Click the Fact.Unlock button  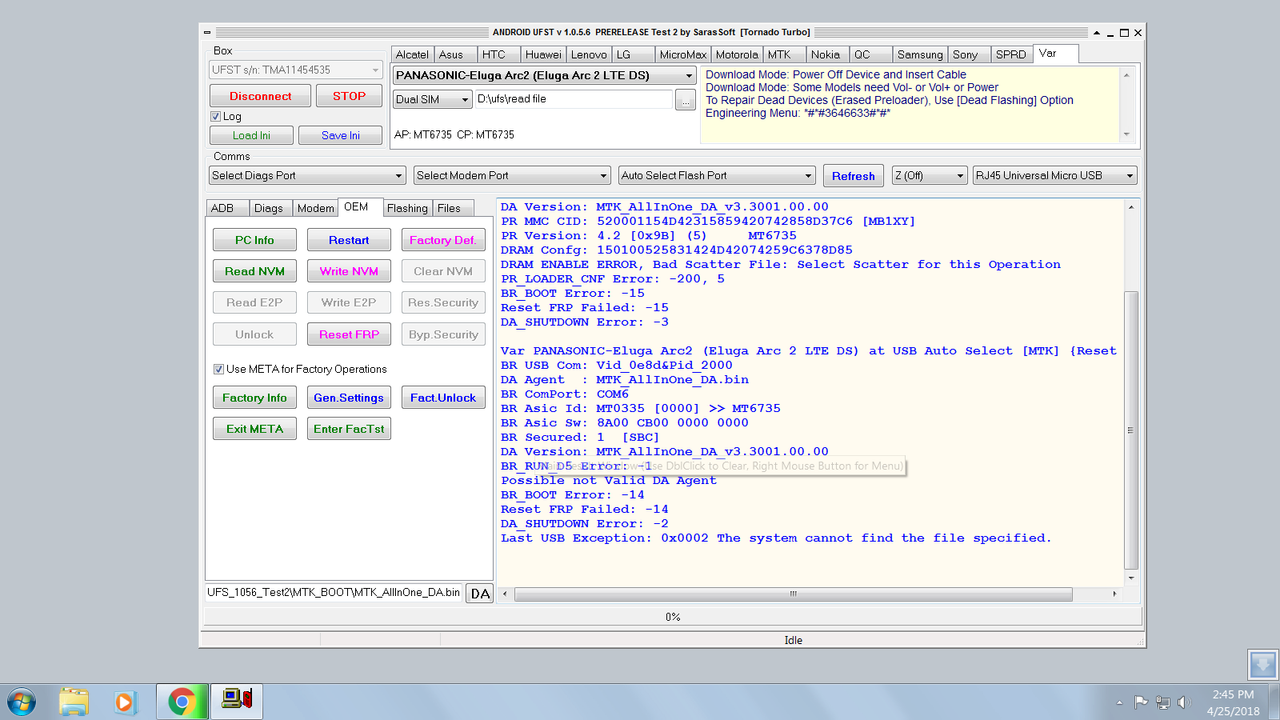point(444,398)
